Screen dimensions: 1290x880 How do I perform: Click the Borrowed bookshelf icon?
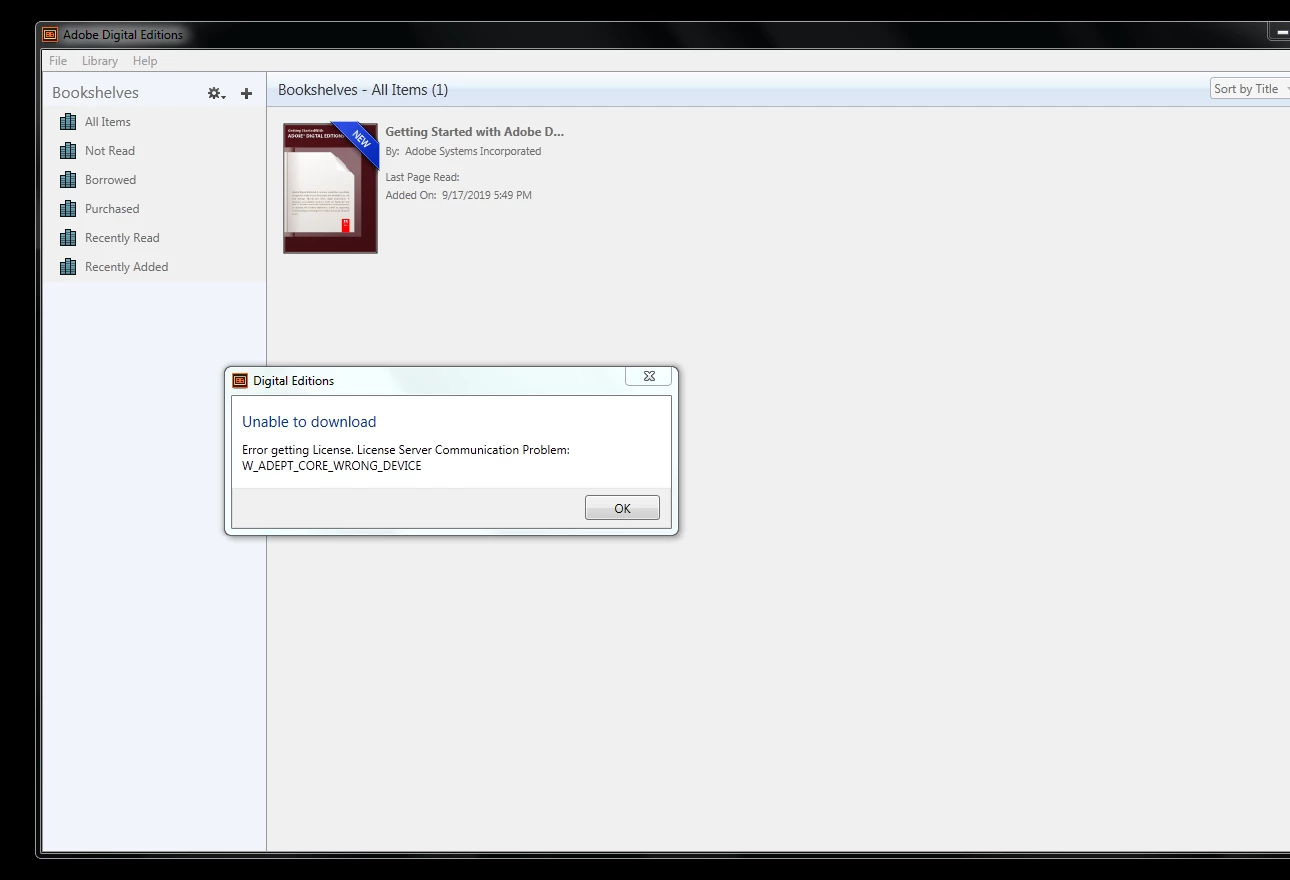68,180
